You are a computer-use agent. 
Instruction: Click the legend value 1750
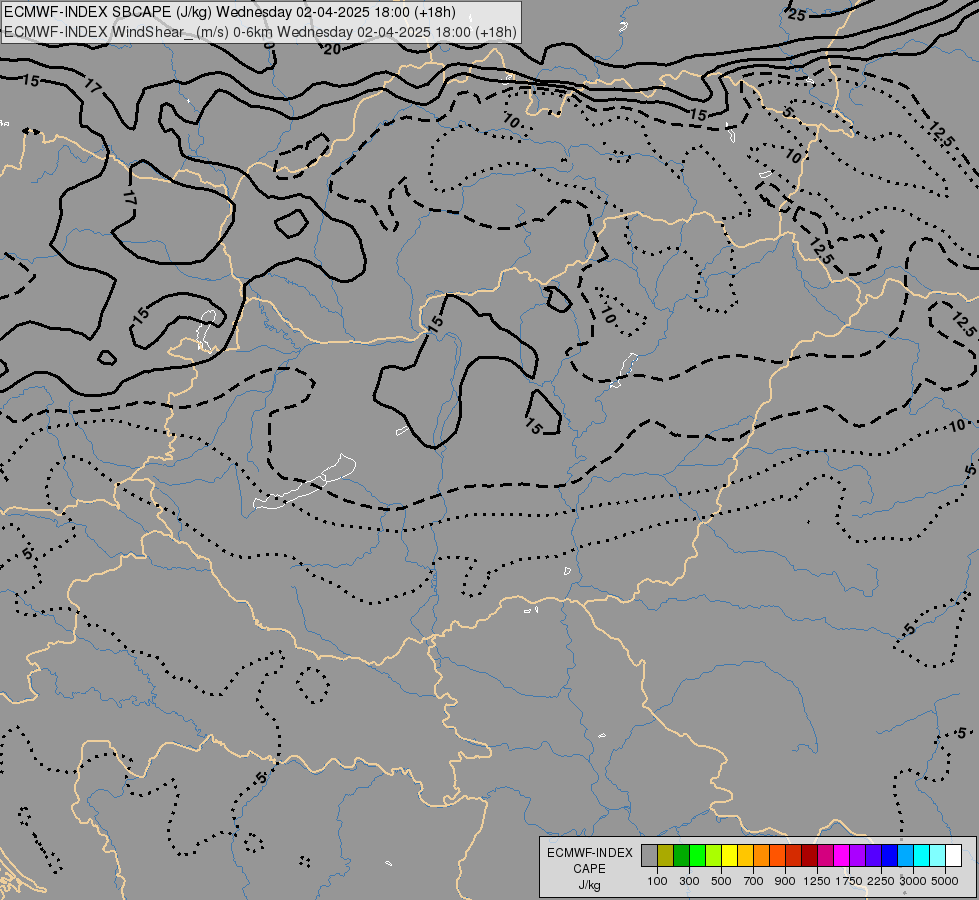(849, 881)
